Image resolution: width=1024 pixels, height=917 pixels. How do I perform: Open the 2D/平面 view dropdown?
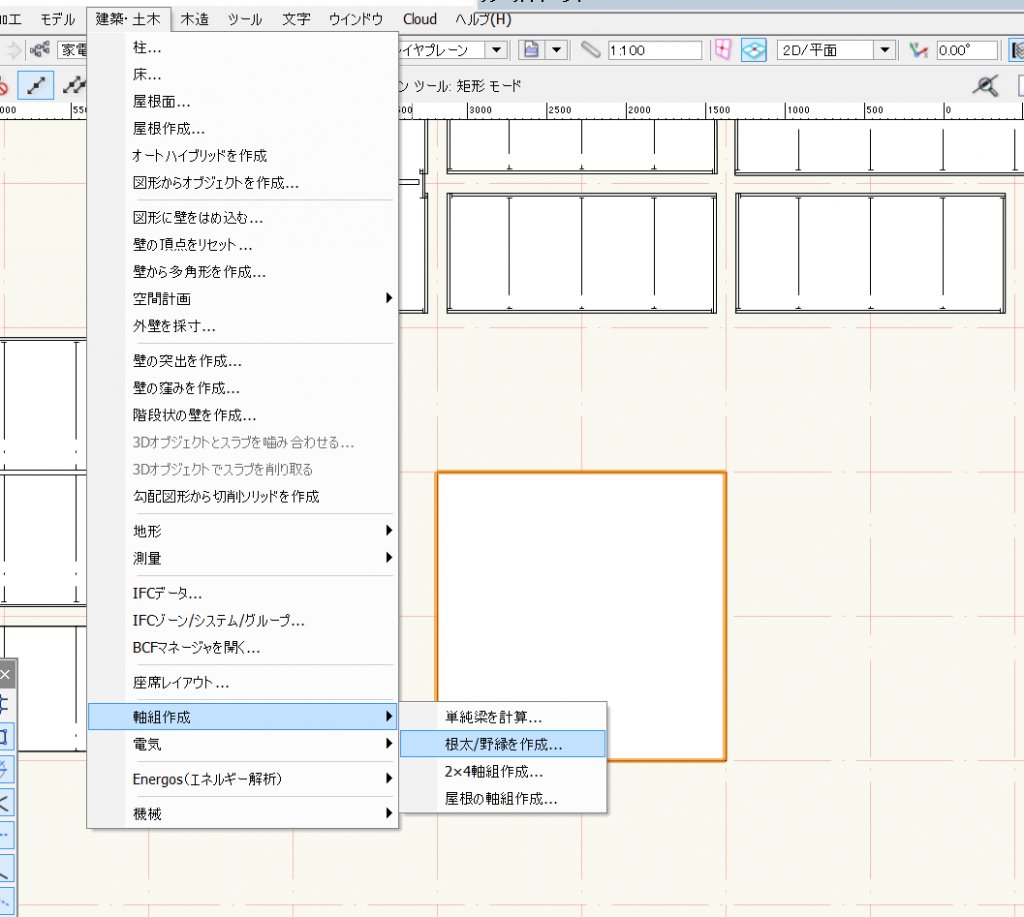[885, 50]
